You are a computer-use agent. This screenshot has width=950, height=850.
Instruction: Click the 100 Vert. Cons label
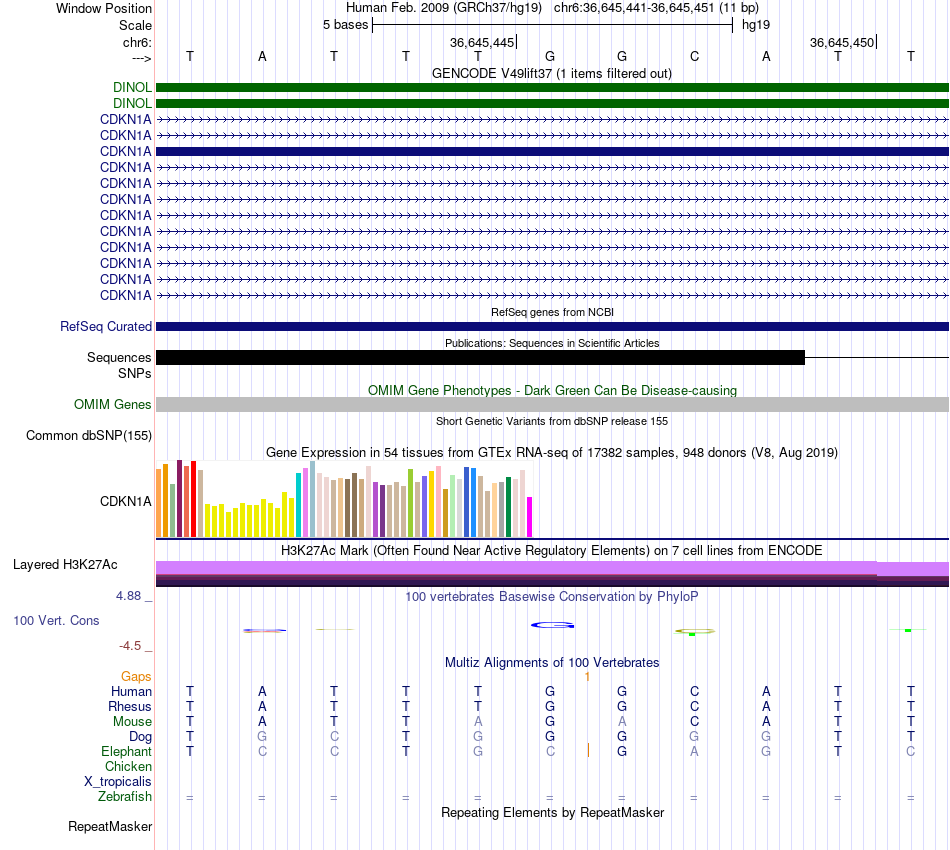(56, 620)
